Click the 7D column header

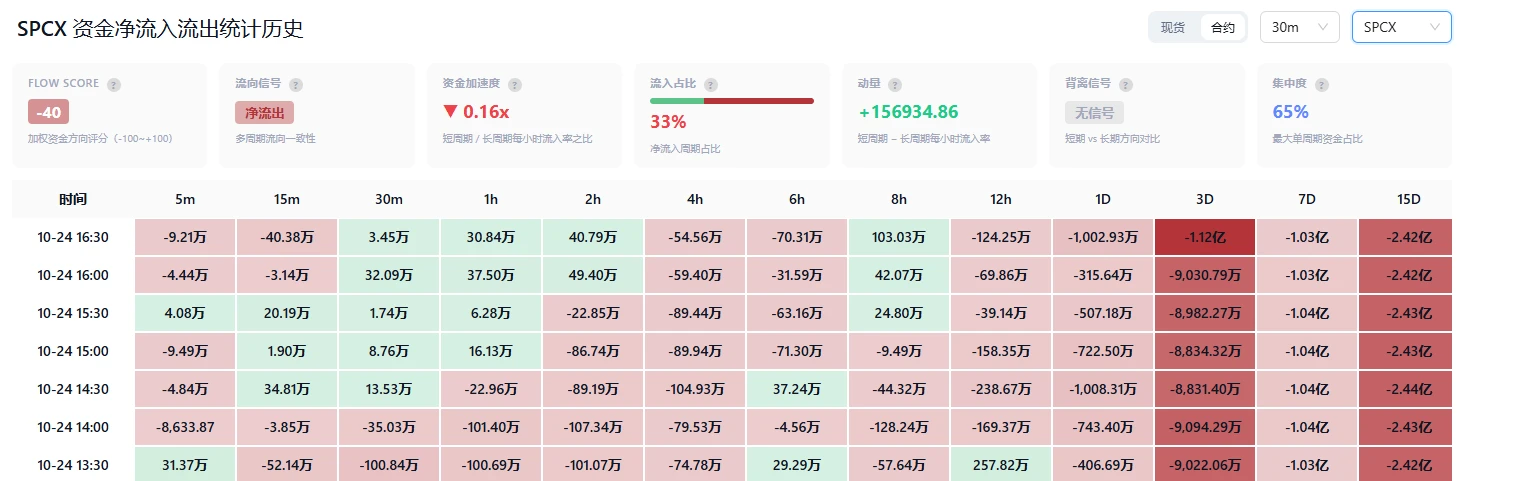1307,200
